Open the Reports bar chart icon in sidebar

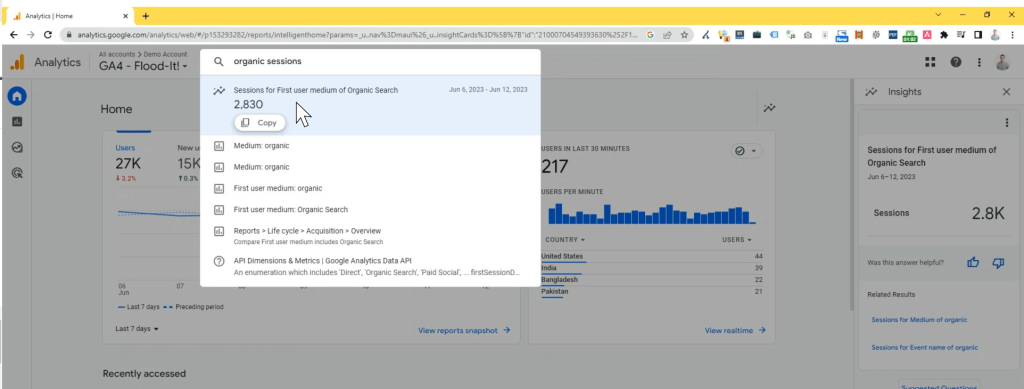[x=17, y=122]
